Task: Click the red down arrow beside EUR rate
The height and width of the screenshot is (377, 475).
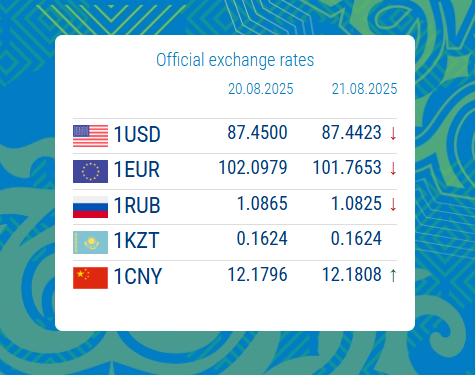Action: tap(393, 169)
